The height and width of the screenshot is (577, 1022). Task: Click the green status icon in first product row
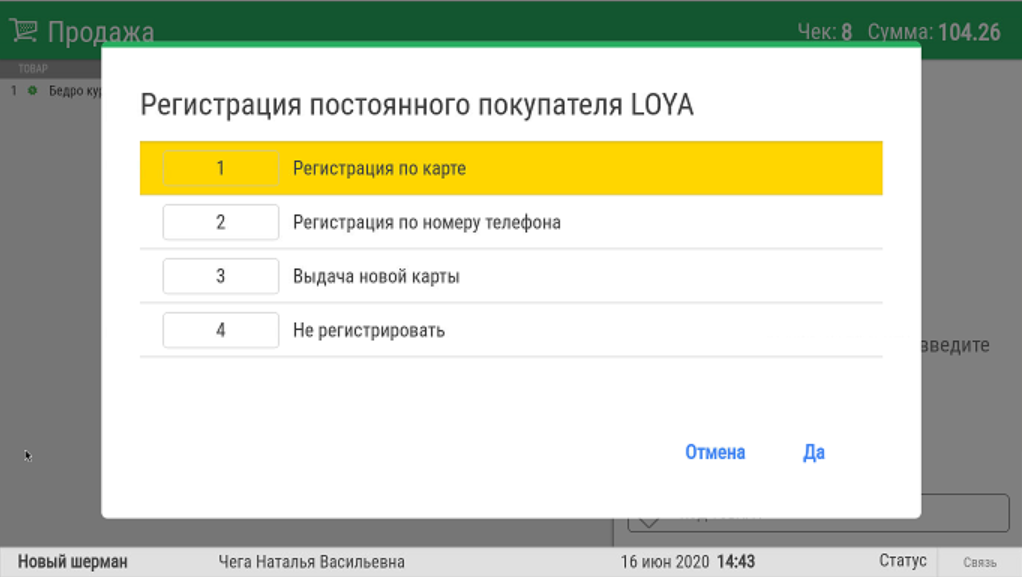click(32, 91)
